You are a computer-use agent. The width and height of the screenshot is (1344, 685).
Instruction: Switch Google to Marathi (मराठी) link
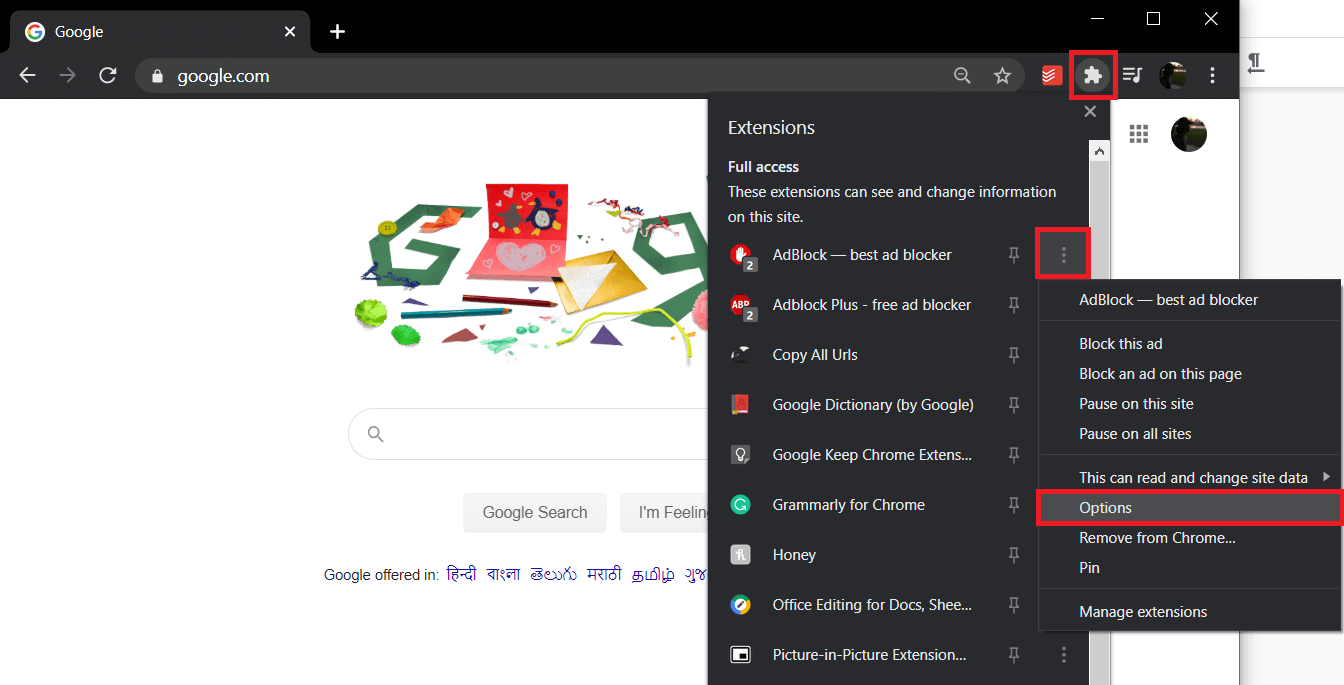604,575
